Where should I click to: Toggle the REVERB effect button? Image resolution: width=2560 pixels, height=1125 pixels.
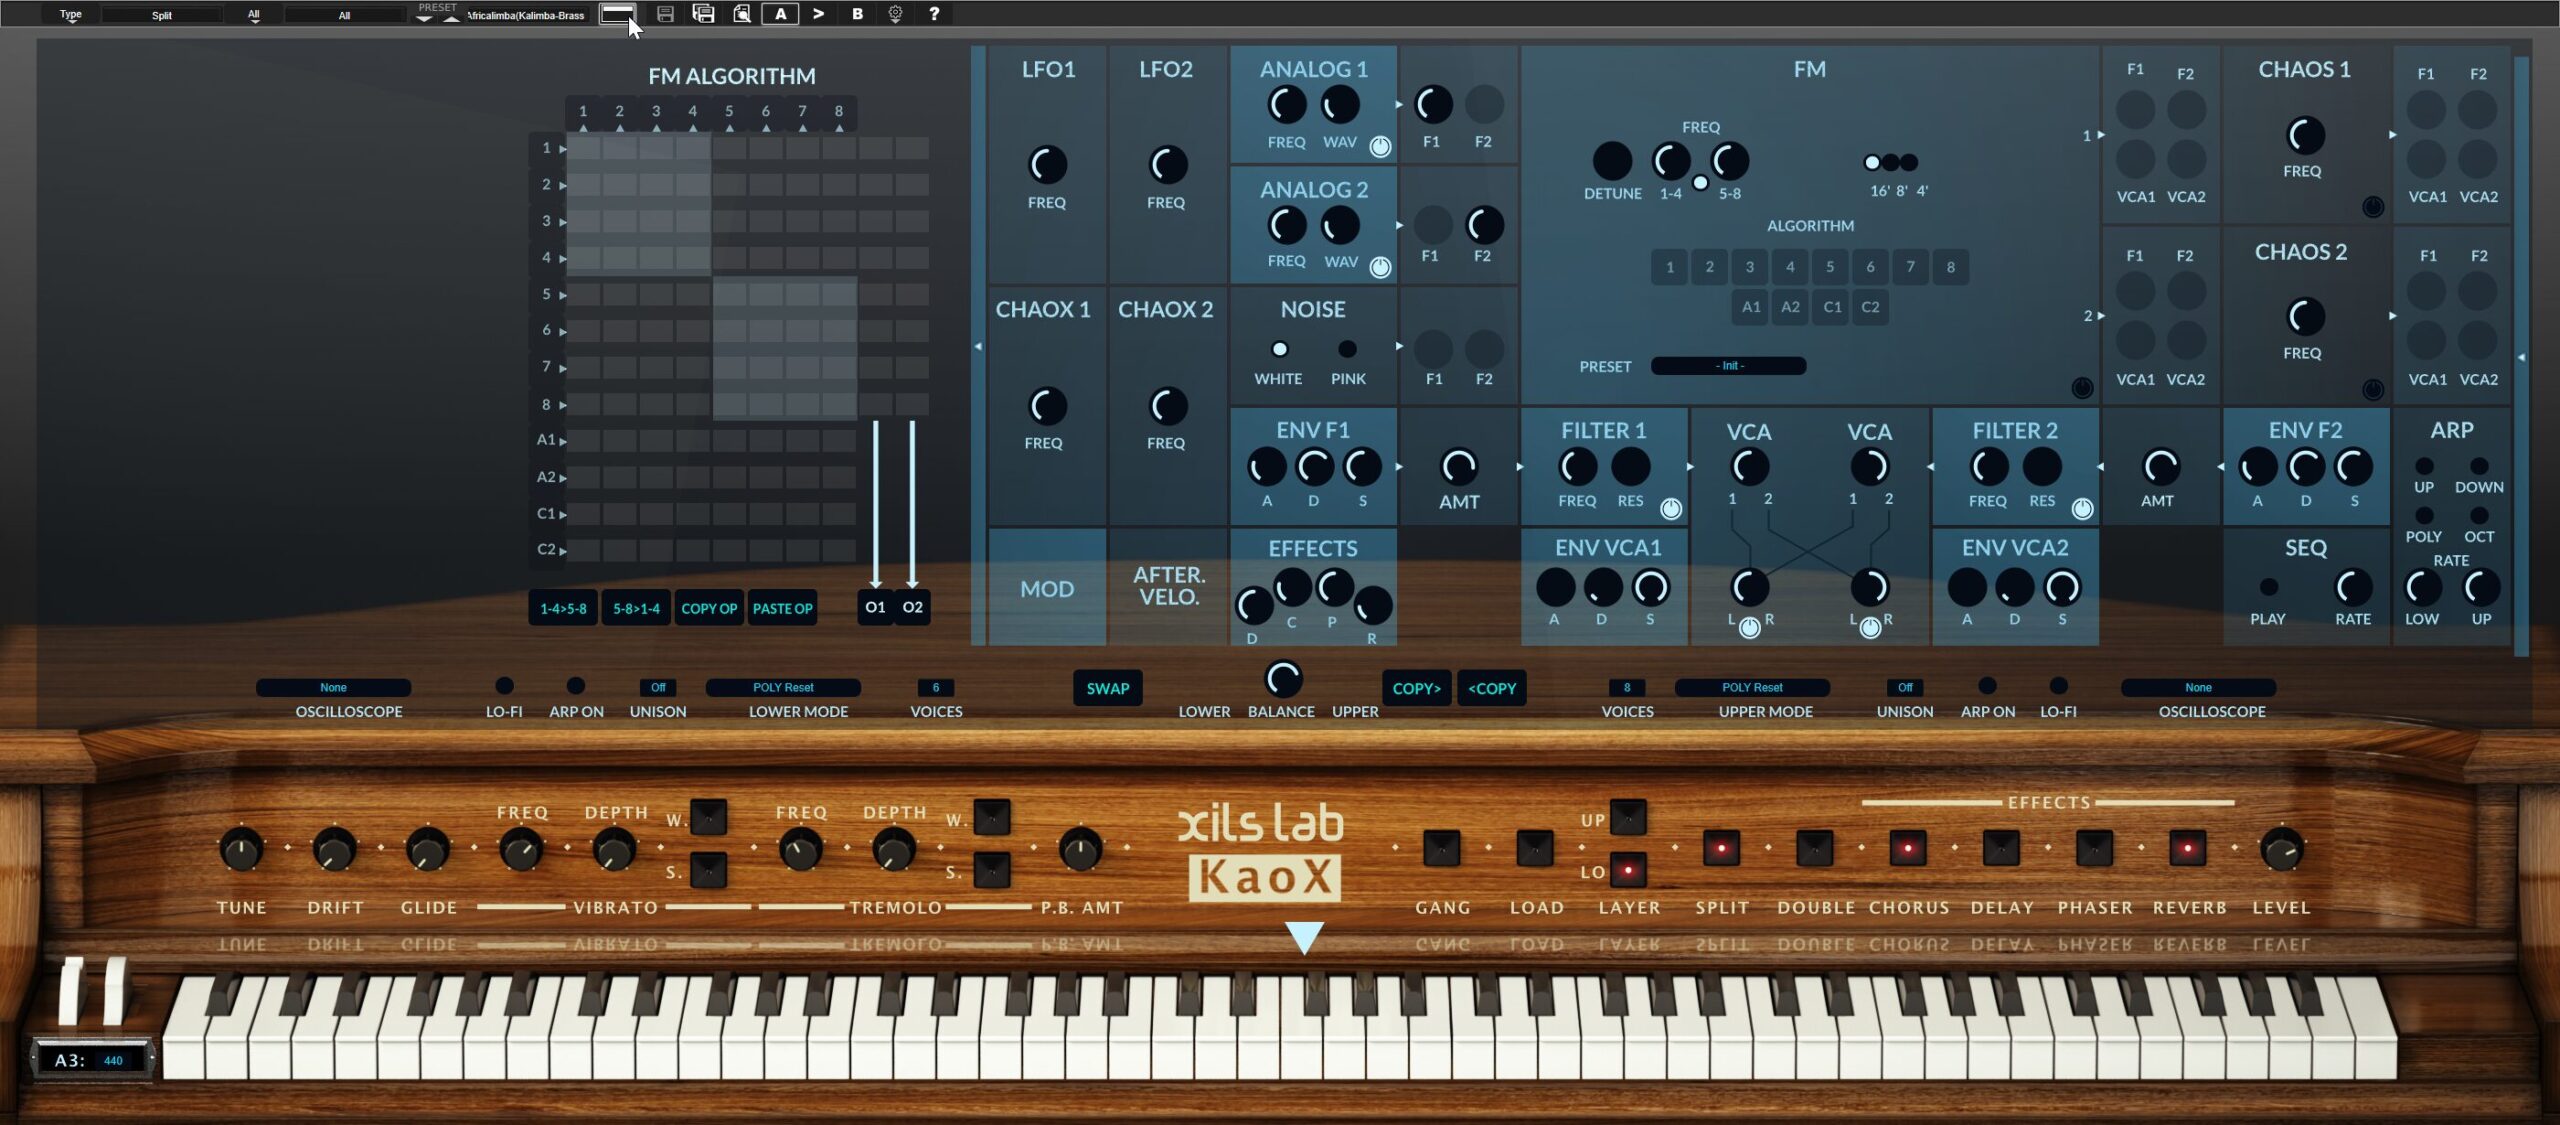pos(2187,848)
